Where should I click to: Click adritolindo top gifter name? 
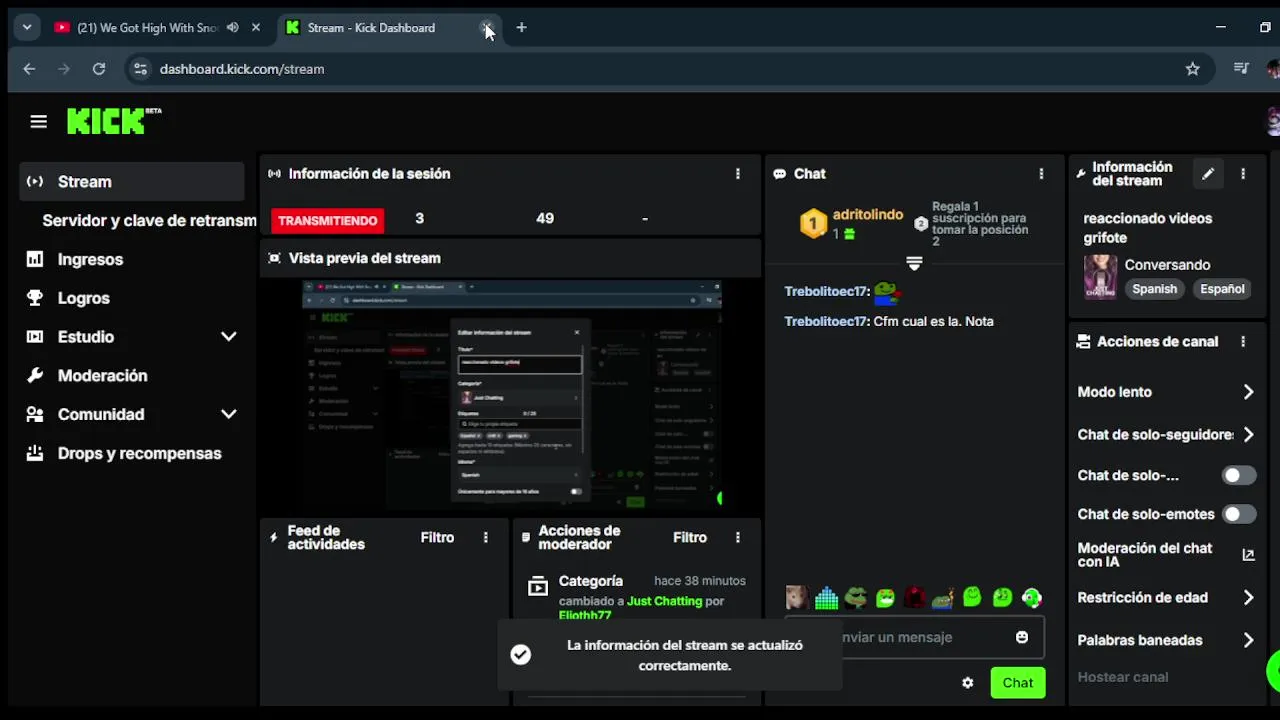point(868,215)
